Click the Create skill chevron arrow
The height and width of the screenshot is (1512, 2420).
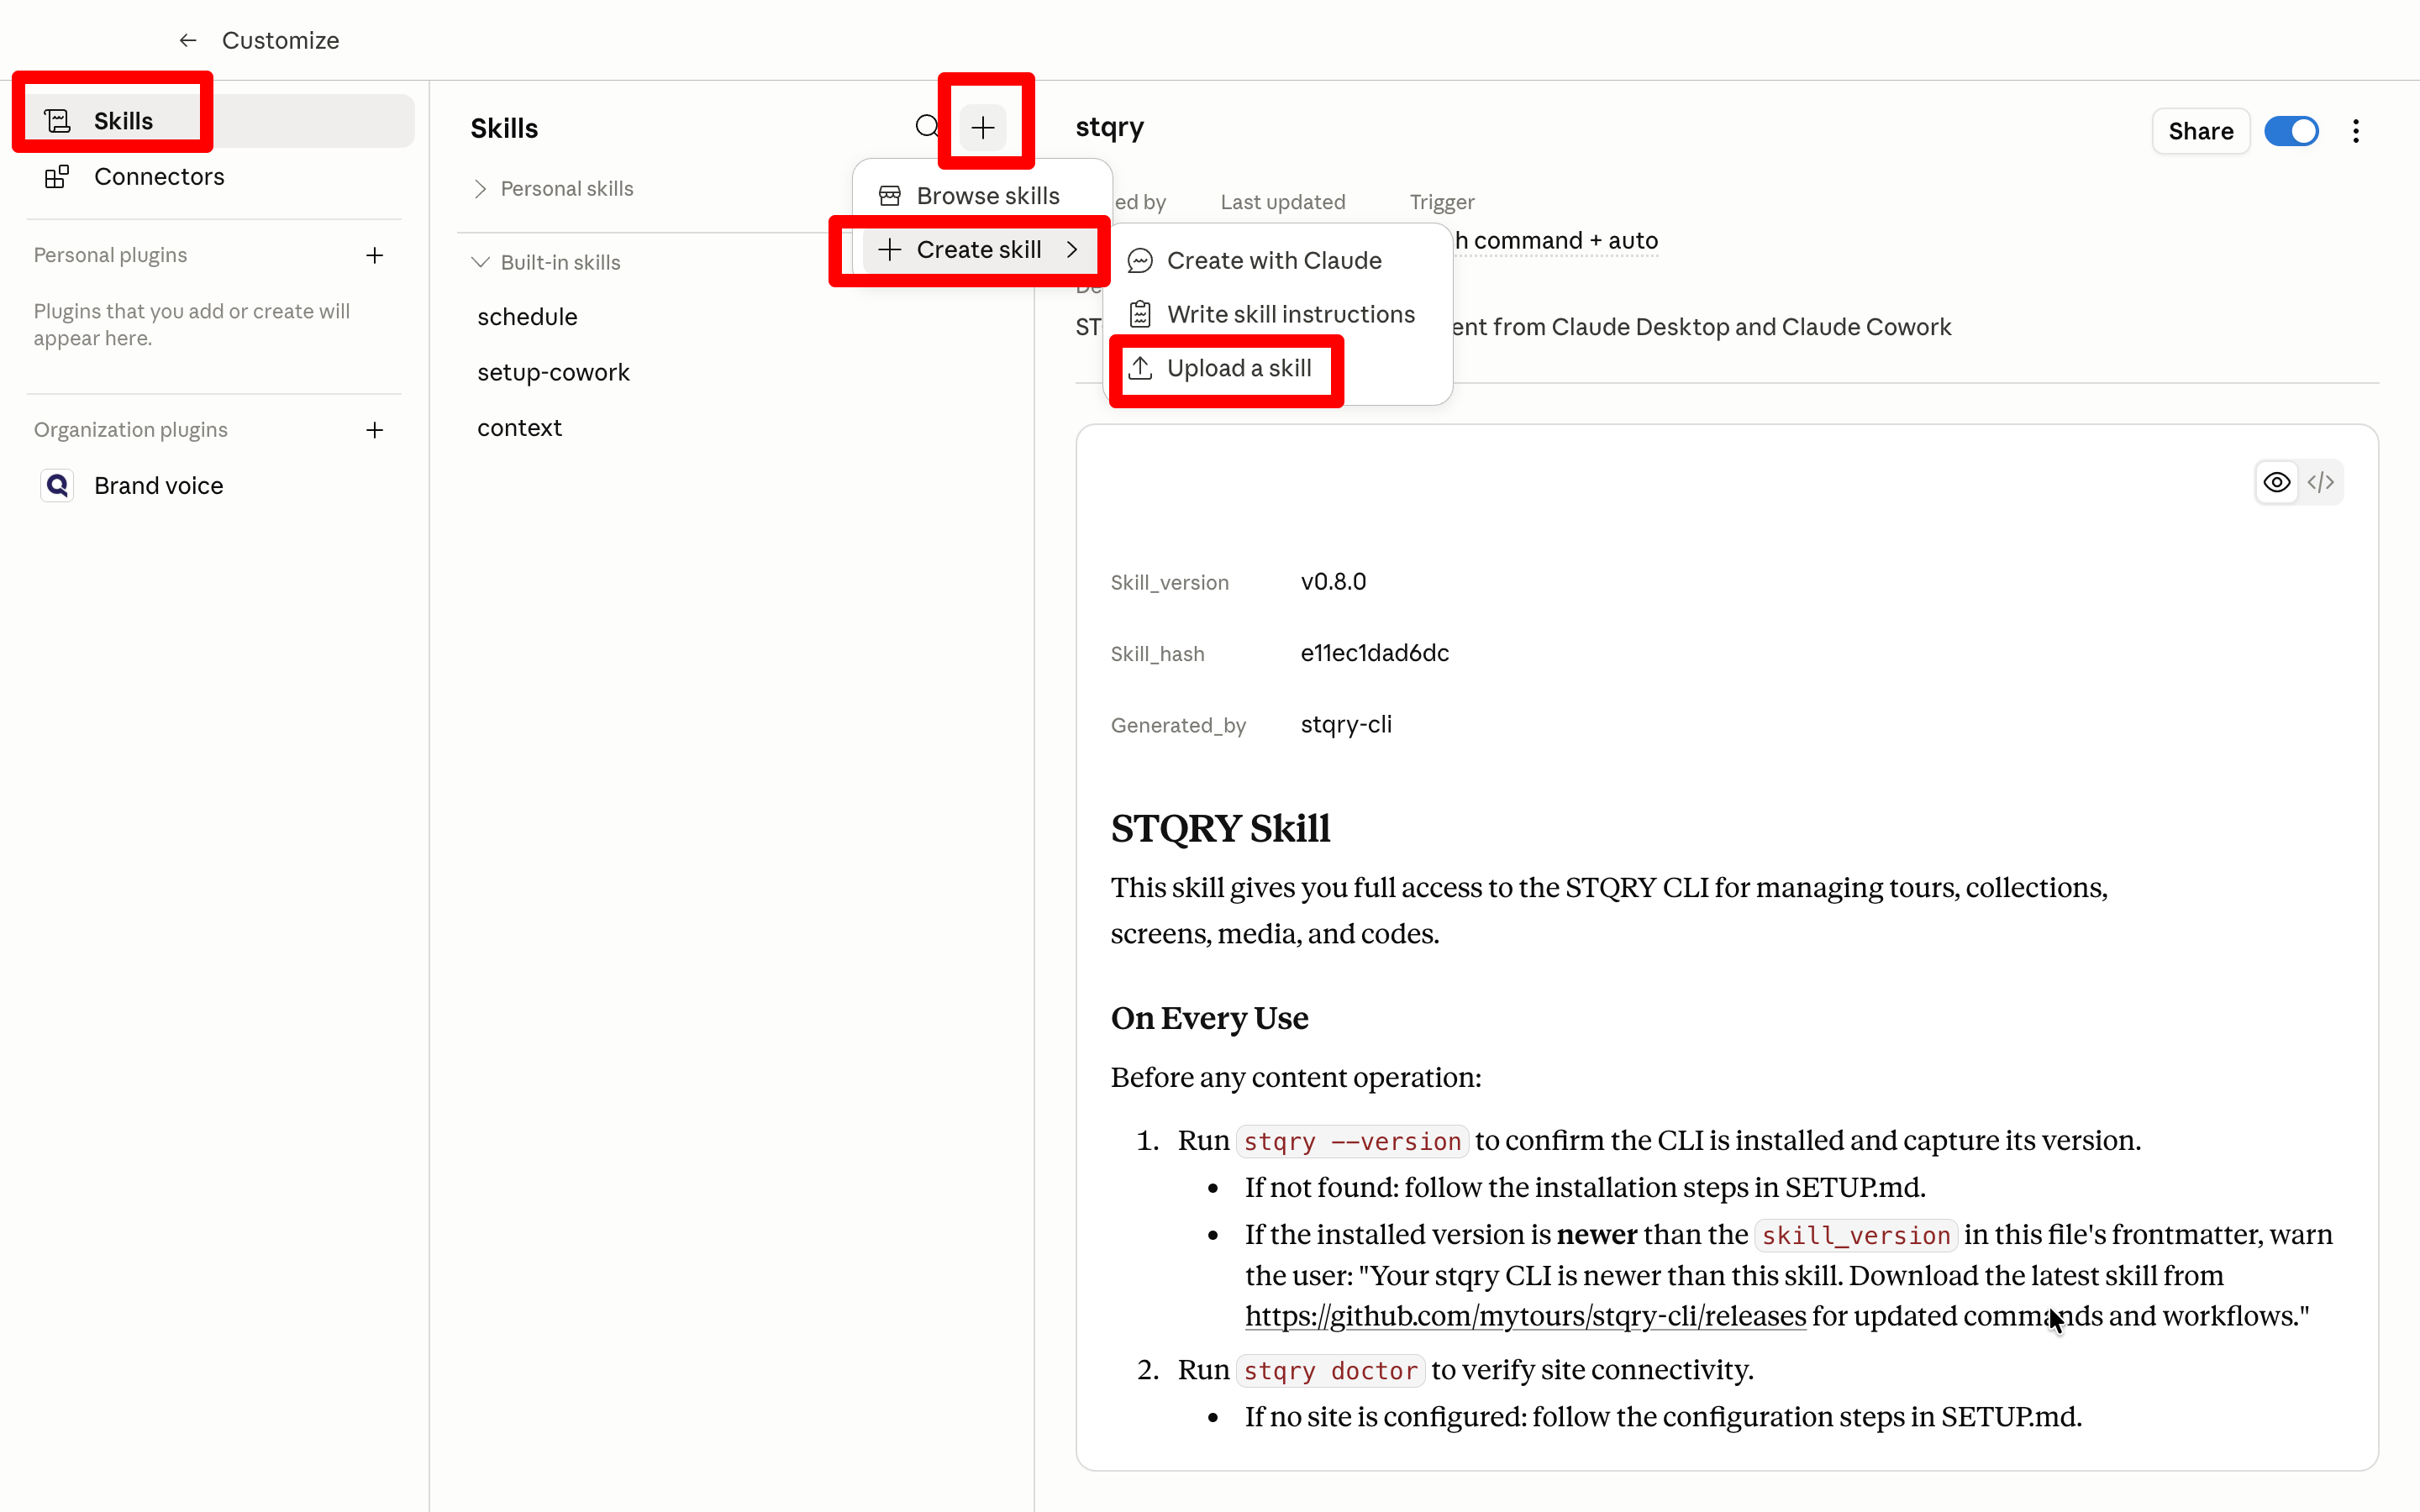[x=1073, y=250]
